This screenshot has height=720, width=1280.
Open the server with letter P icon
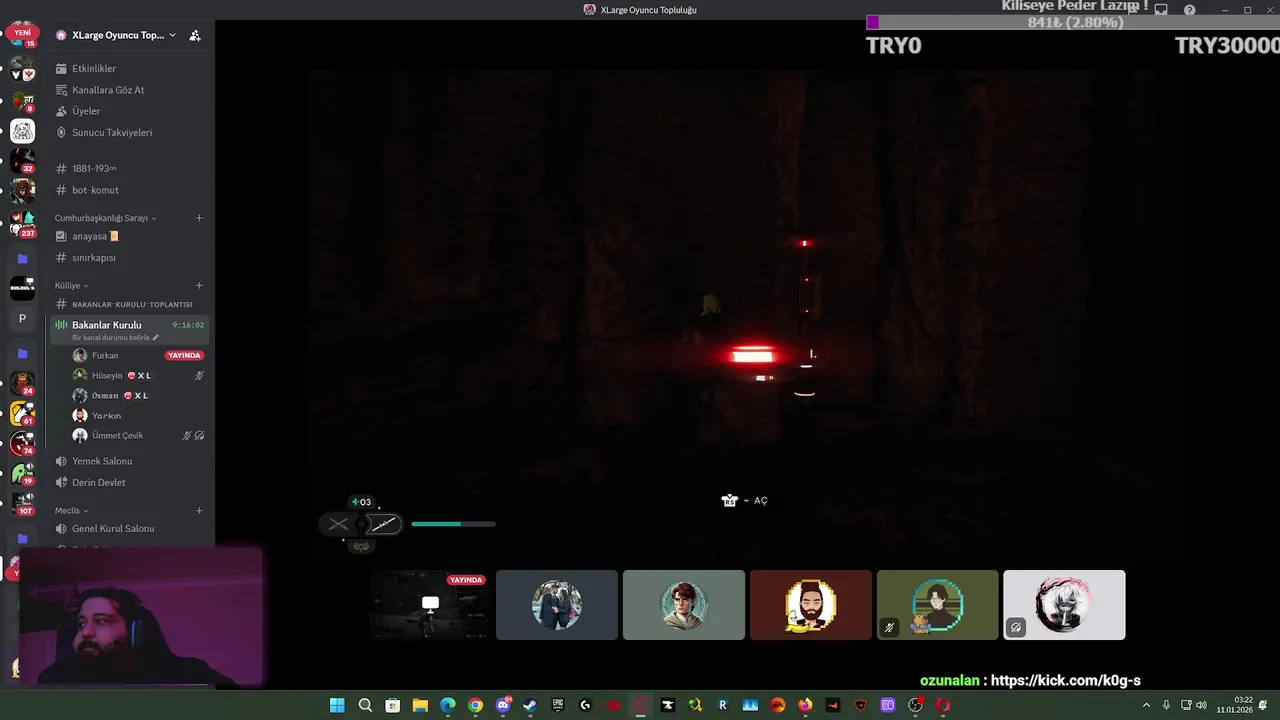coord(22,319)
